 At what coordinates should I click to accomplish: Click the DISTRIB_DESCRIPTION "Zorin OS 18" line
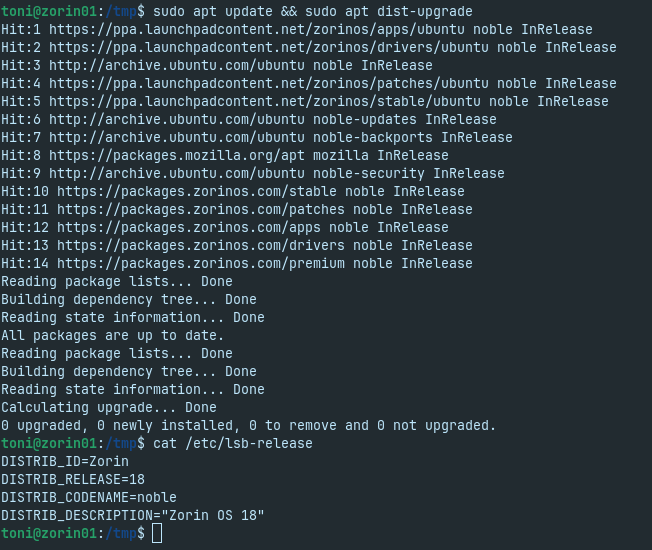132,515
